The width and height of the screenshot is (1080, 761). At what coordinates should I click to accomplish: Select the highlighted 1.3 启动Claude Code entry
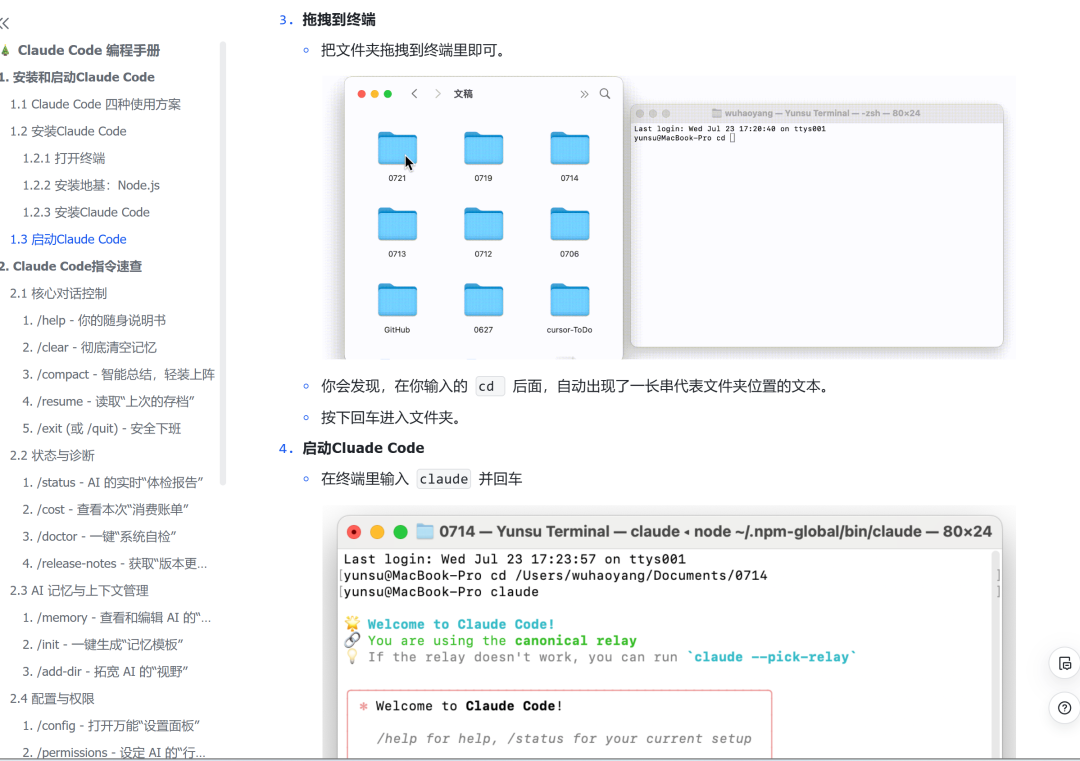pyautogui.click(x=68, y=239)
